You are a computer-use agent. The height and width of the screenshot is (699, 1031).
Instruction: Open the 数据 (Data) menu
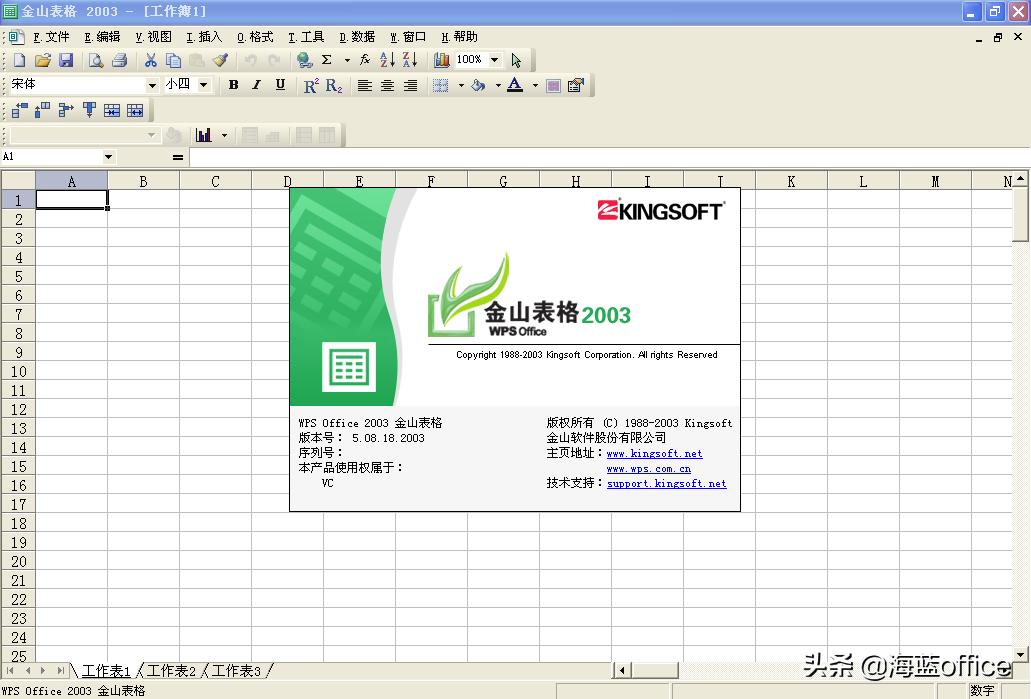357,37
